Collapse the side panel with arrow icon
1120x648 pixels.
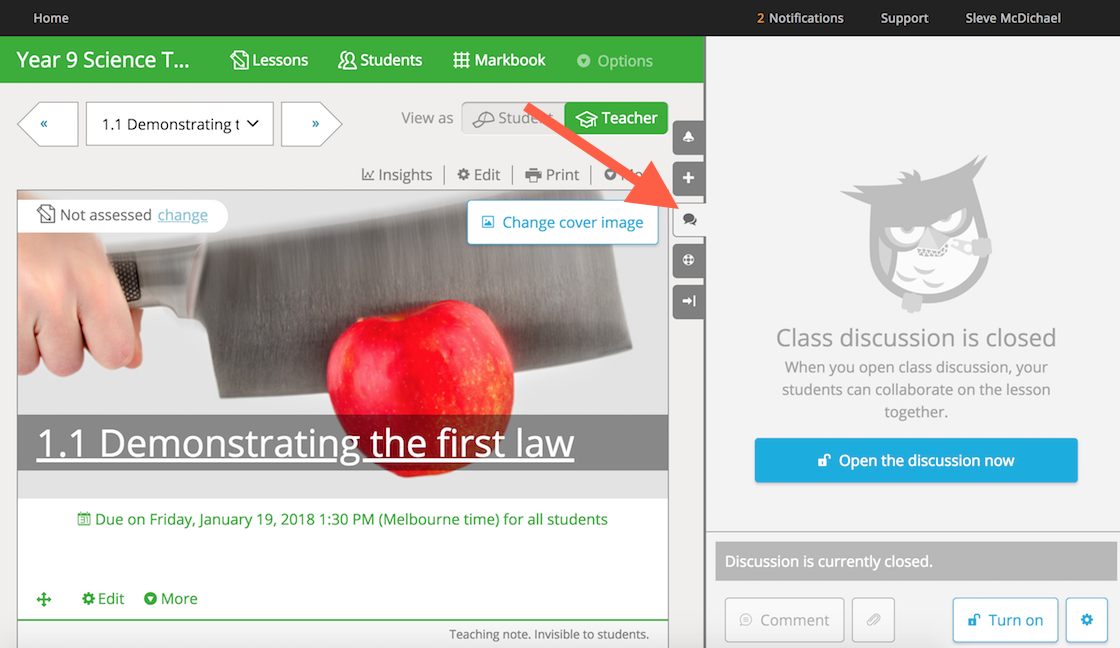tap(688, 301)
